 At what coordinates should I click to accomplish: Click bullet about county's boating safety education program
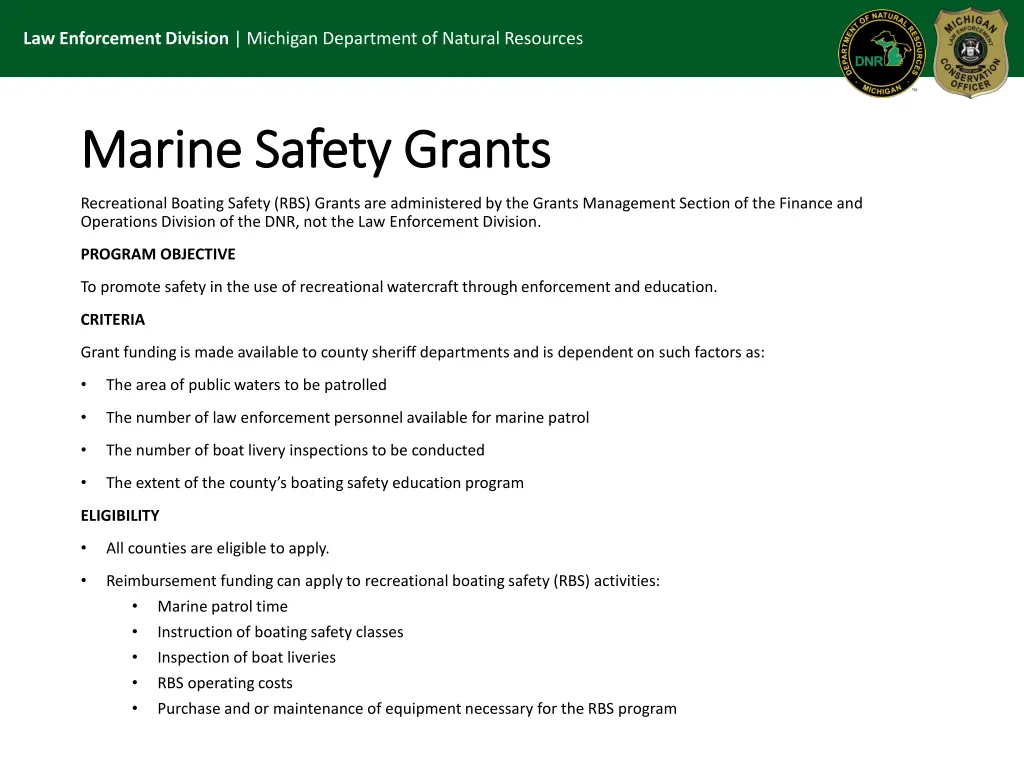pos(315,483)
